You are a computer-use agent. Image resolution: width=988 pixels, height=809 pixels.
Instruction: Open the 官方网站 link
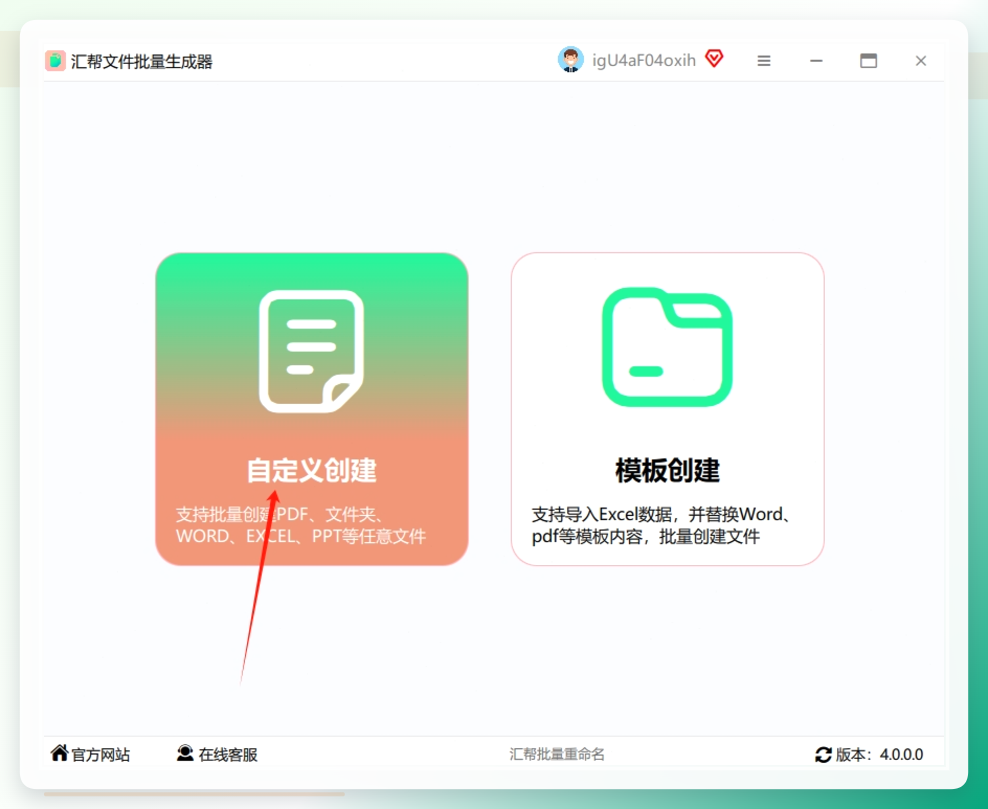tap(100, 755)
